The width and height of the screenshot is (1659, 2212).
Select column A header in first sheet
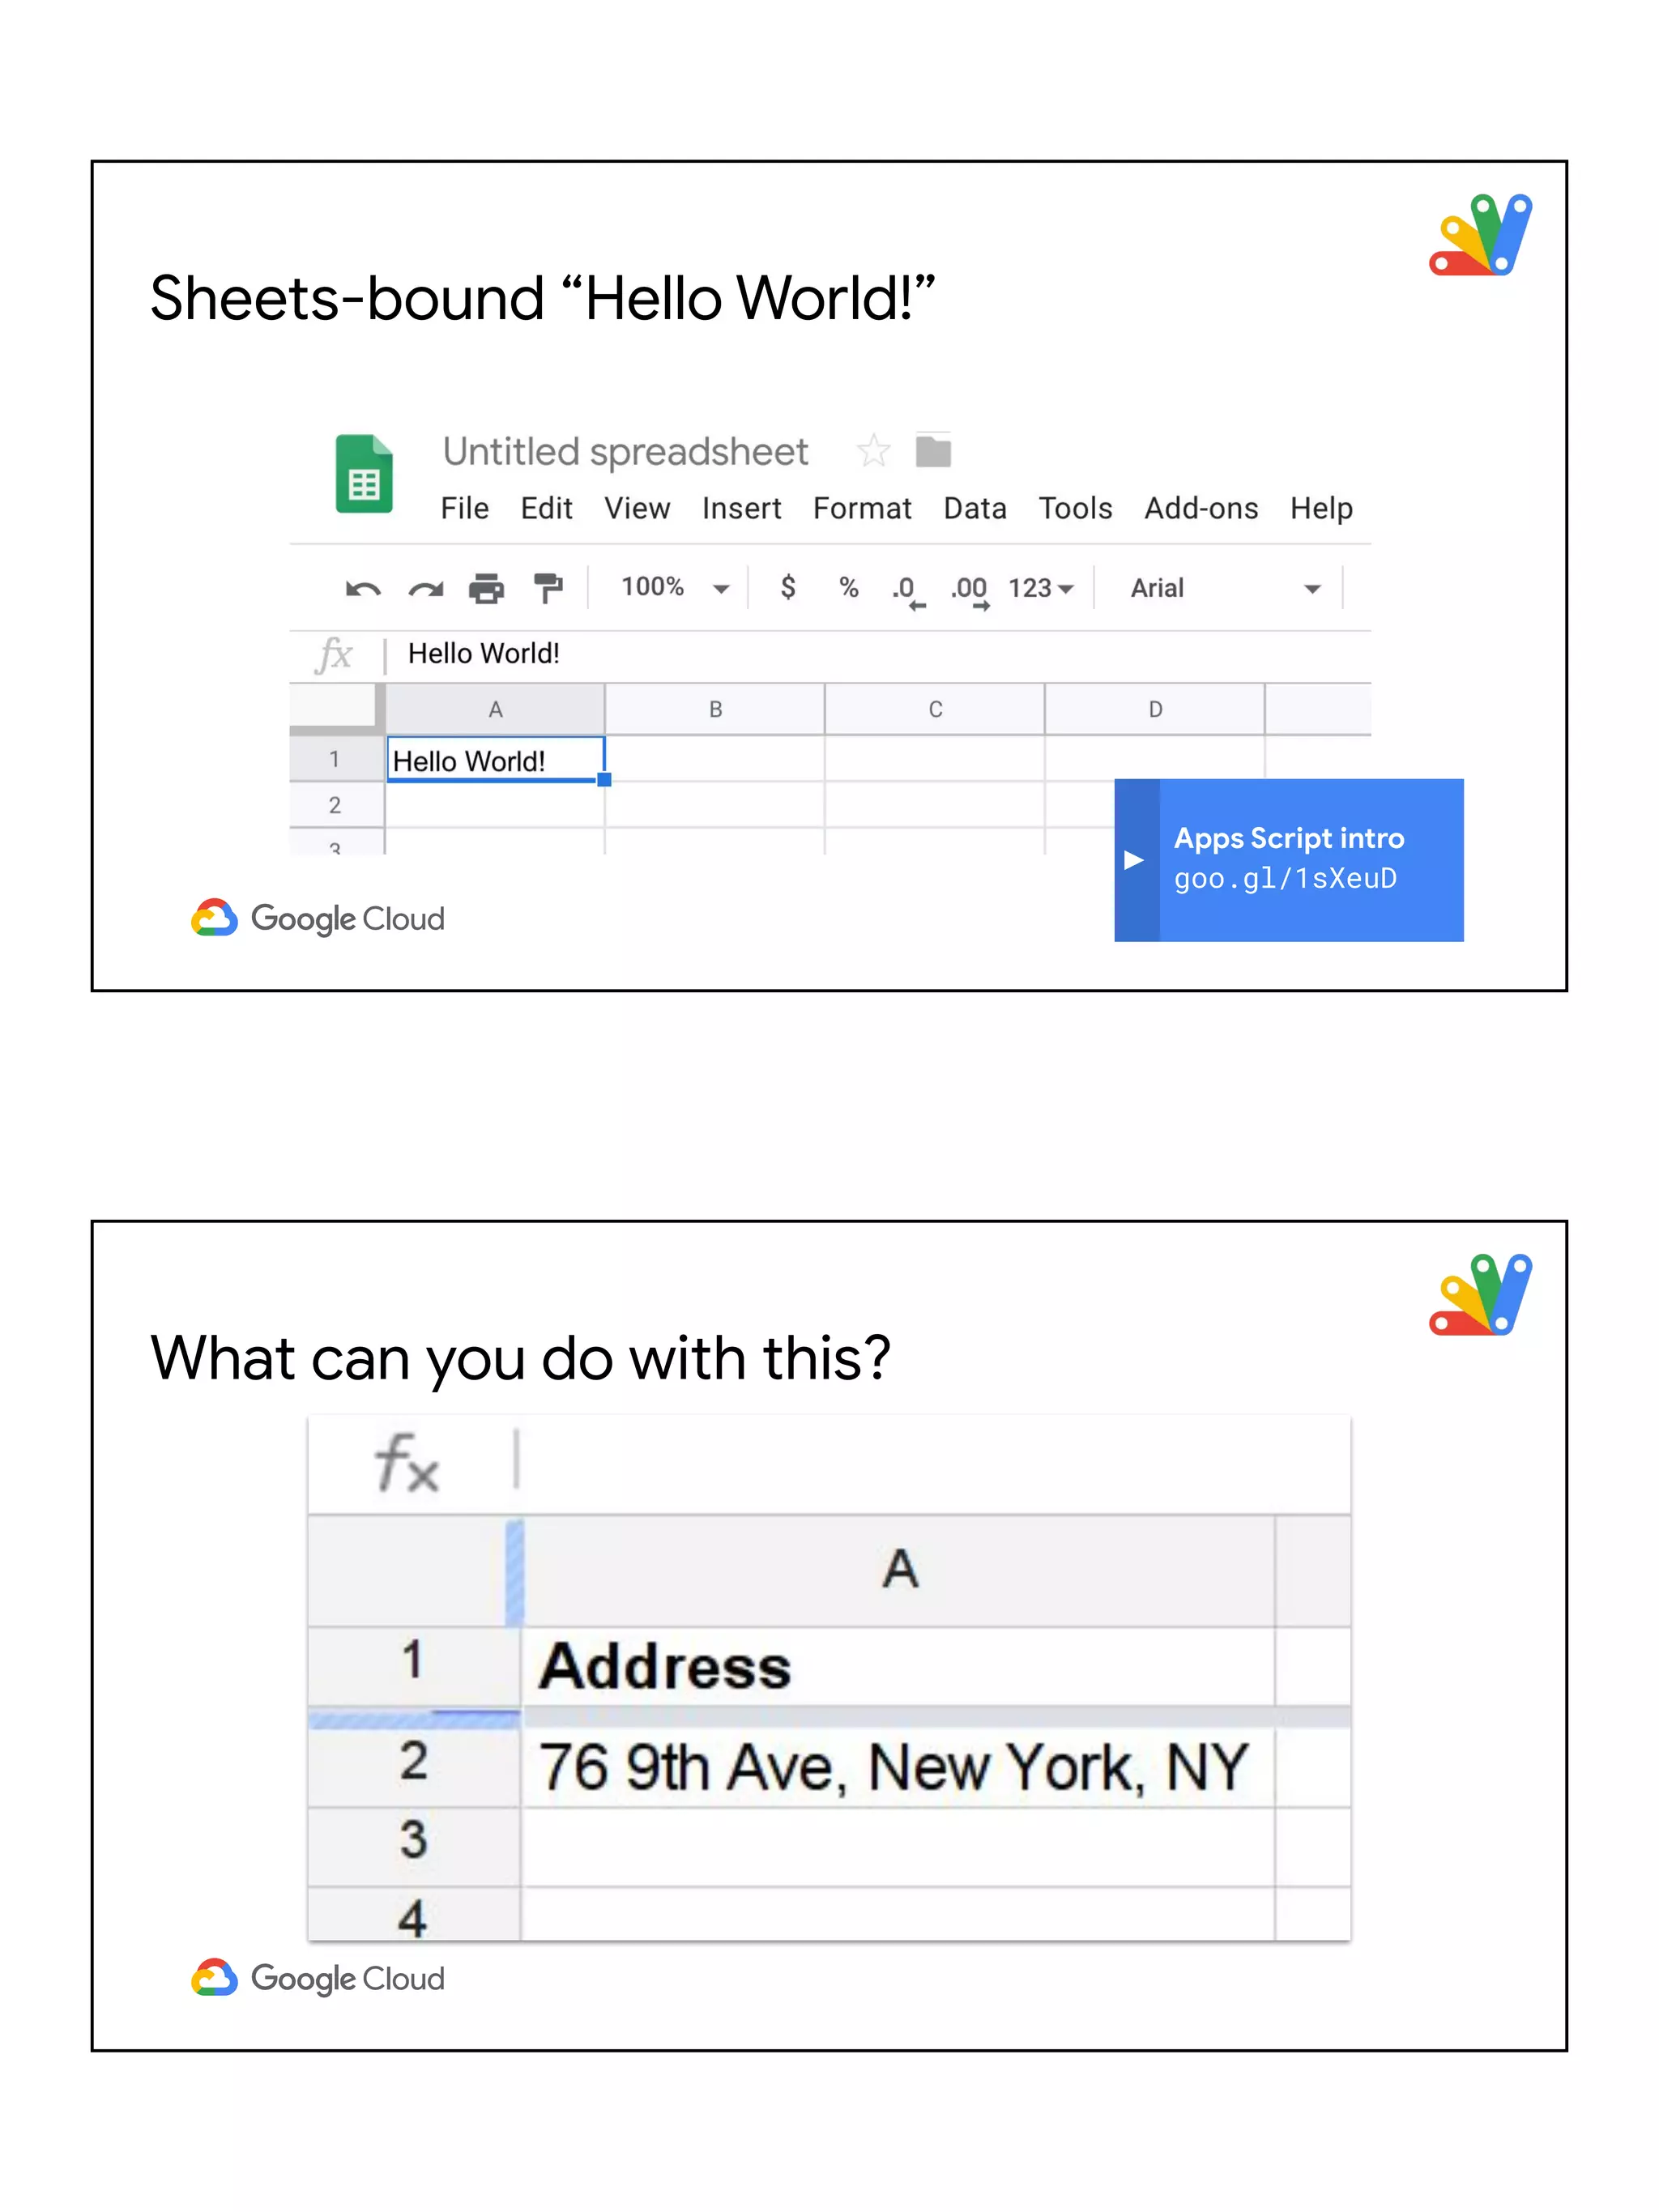(x=495, y=709)
